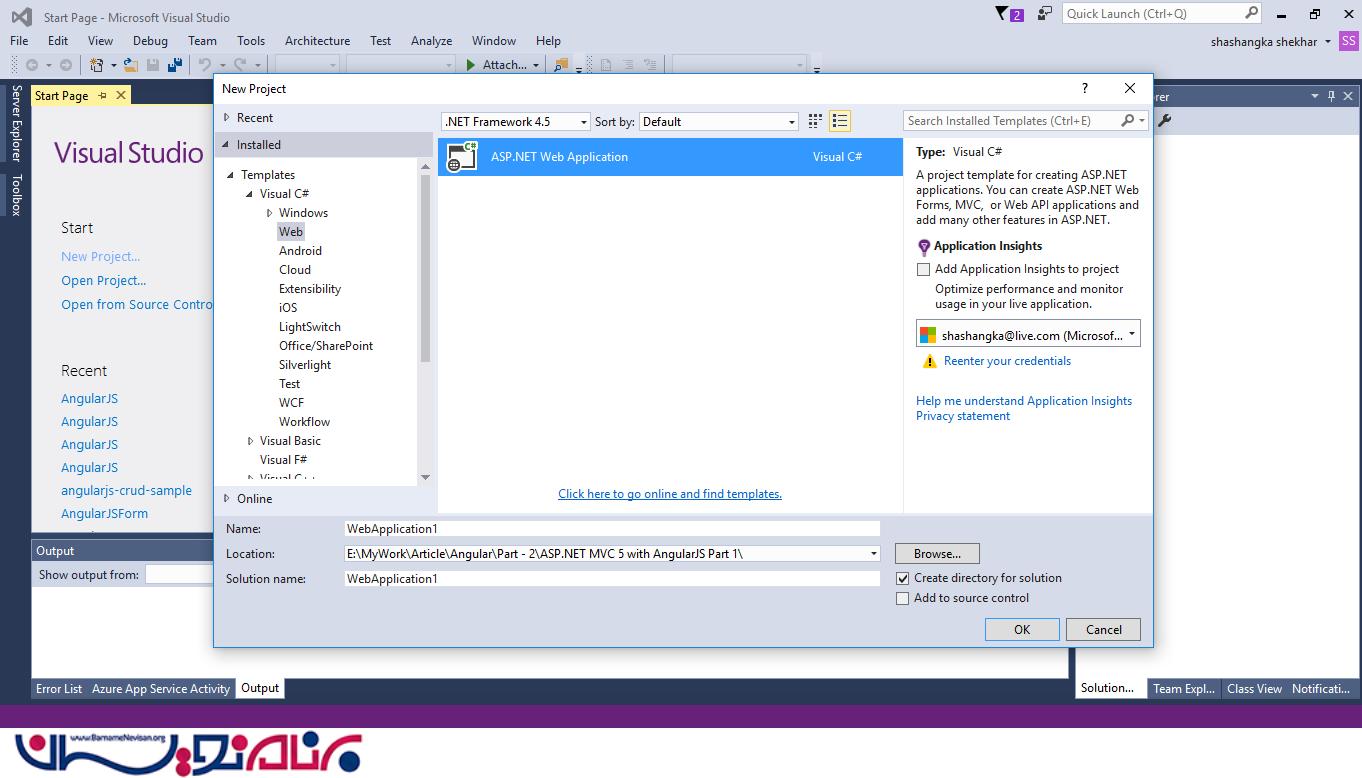This screenshot has width=1362, height=778.
Task: Click the notifications flag icon
Action: pos(1003,14)
